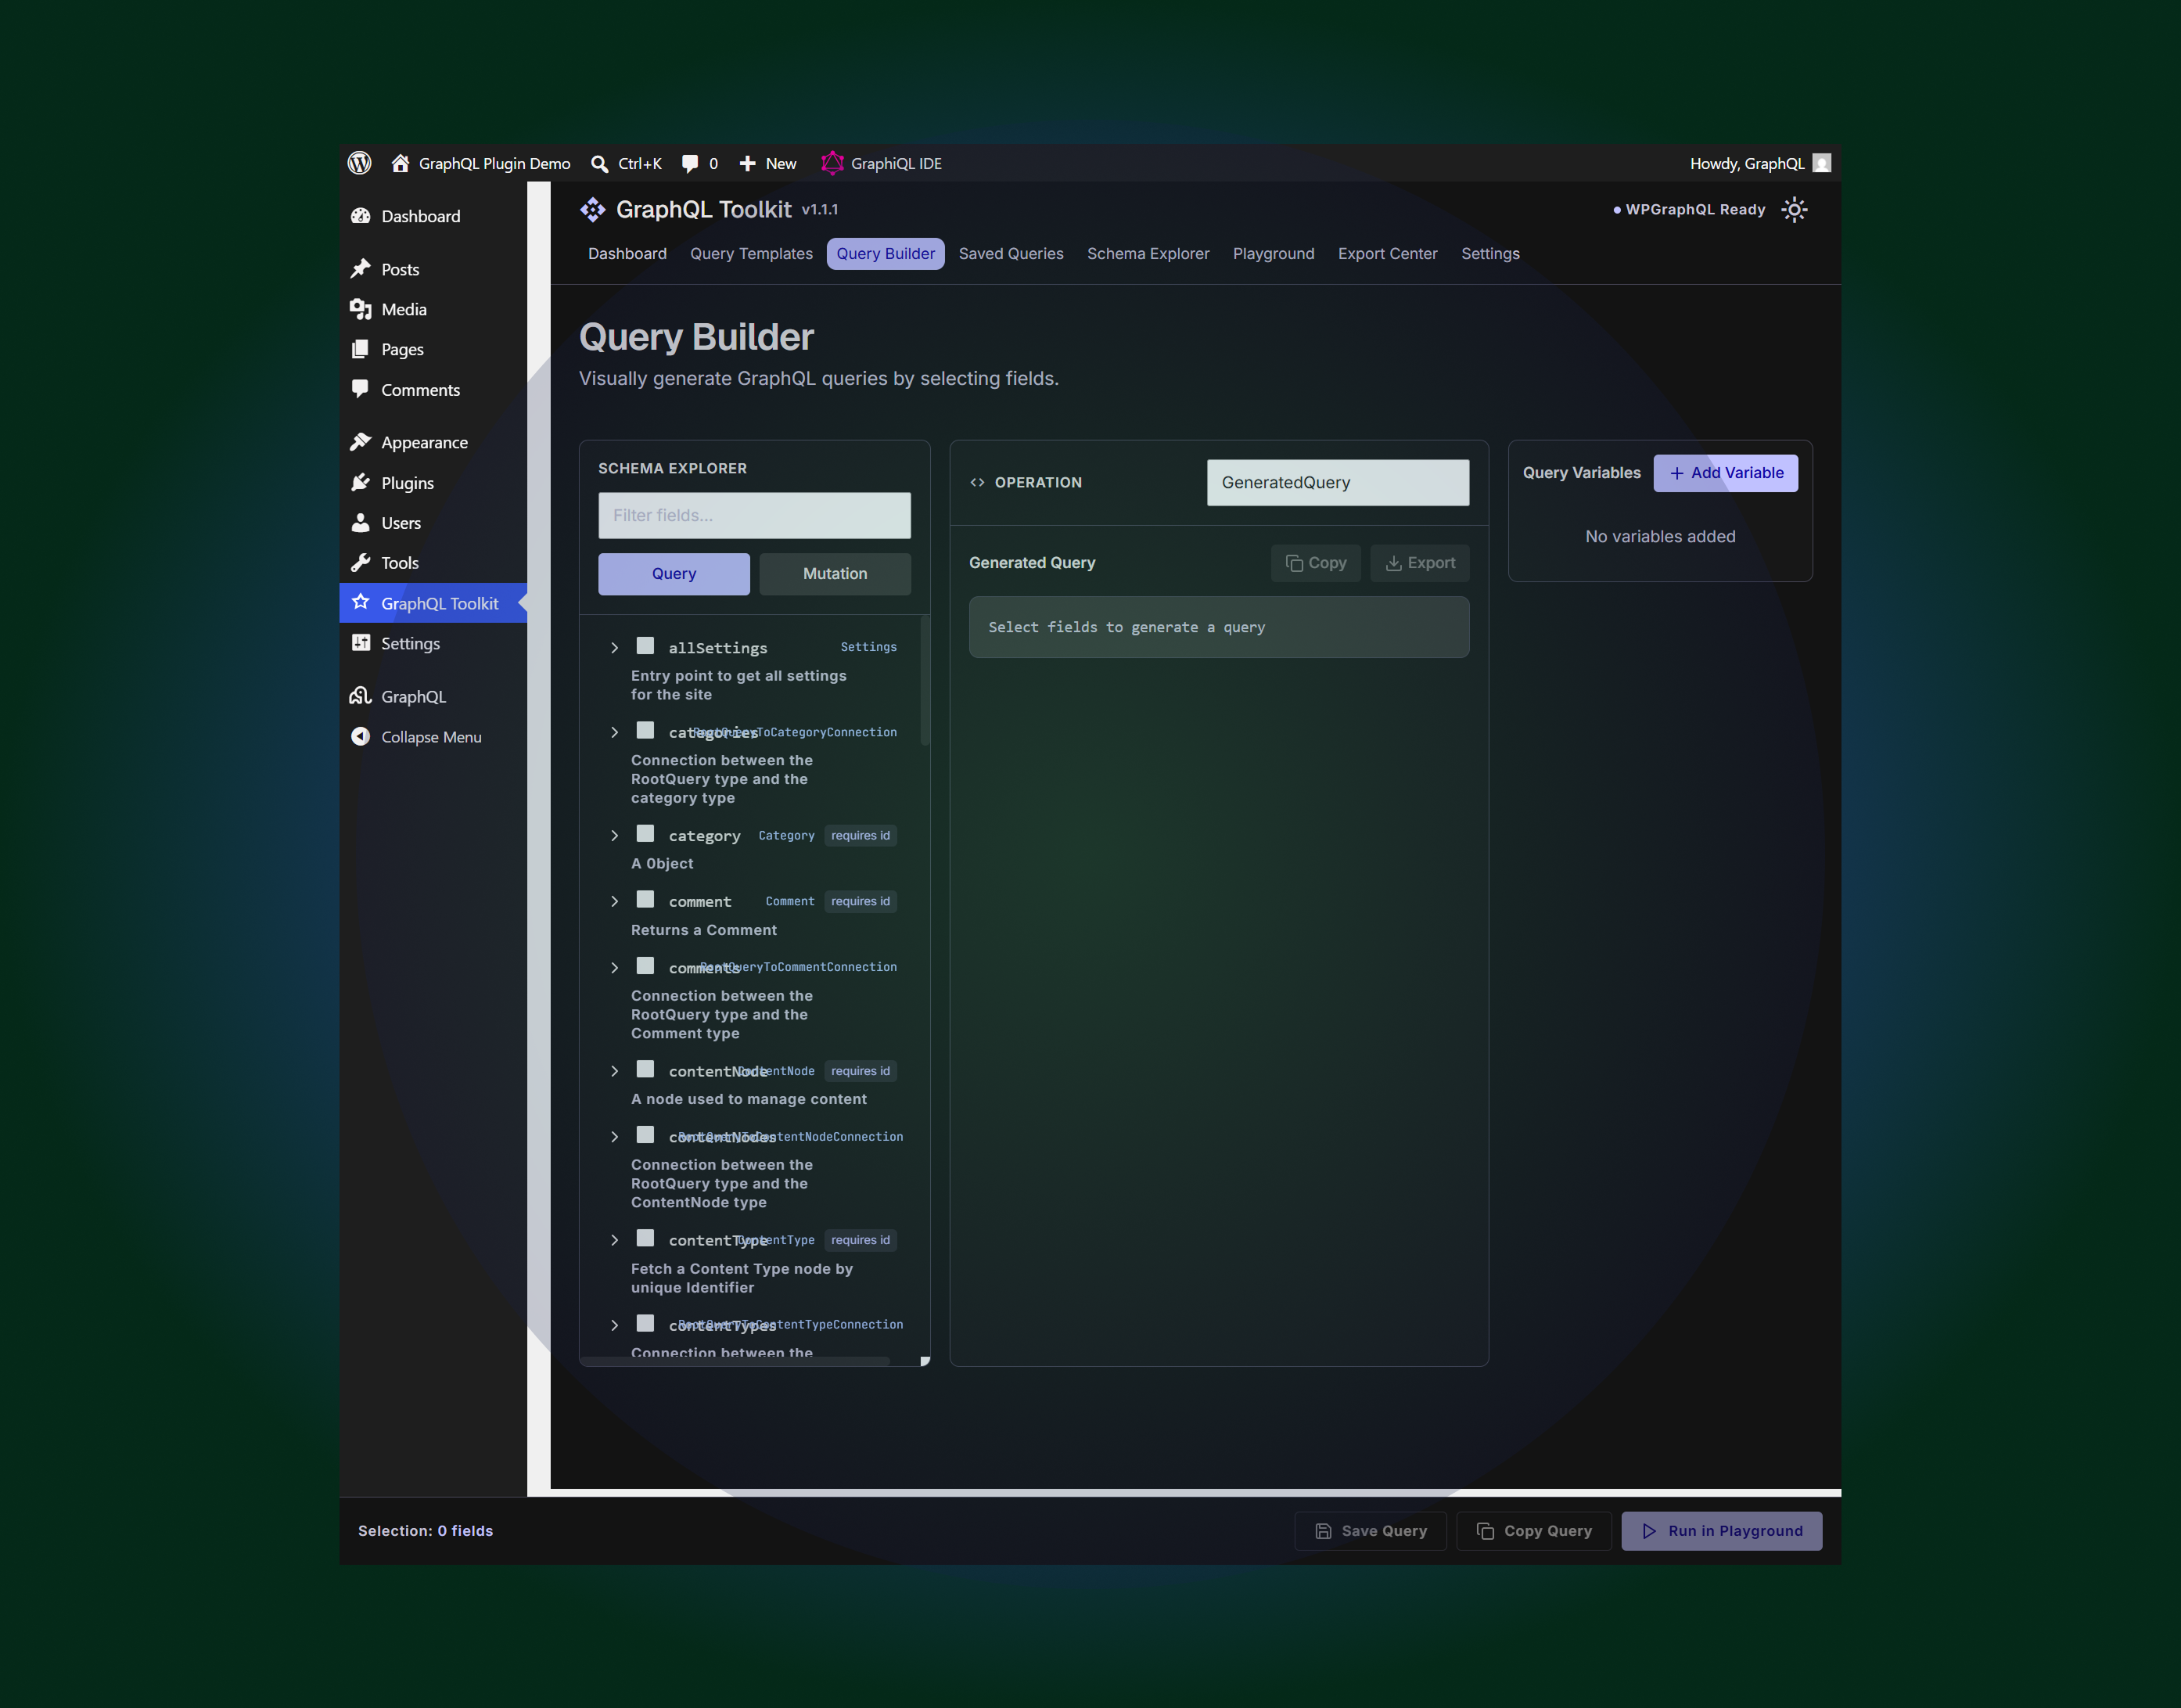Check the contentNodes field checkbox
2181x1708 pixels.
(x=645, y=1135)
